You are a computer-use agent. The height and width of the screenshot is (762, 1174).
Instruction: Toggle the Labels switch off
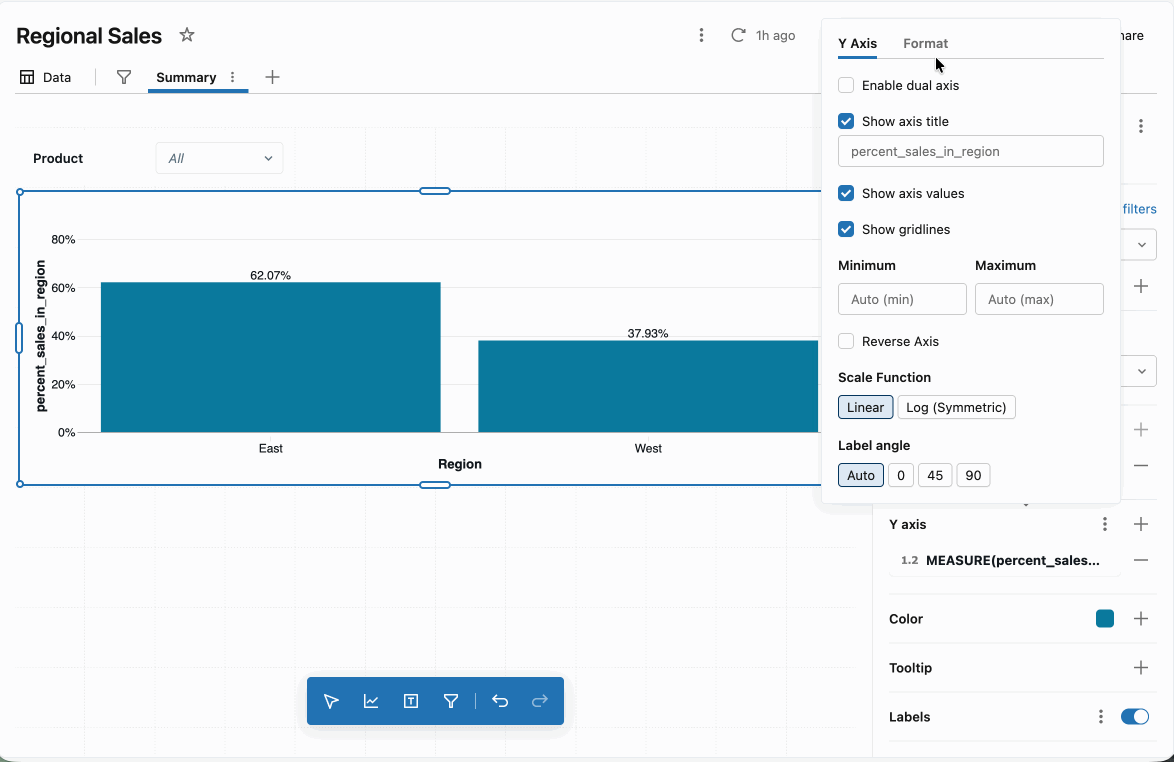click(1134, 717)
